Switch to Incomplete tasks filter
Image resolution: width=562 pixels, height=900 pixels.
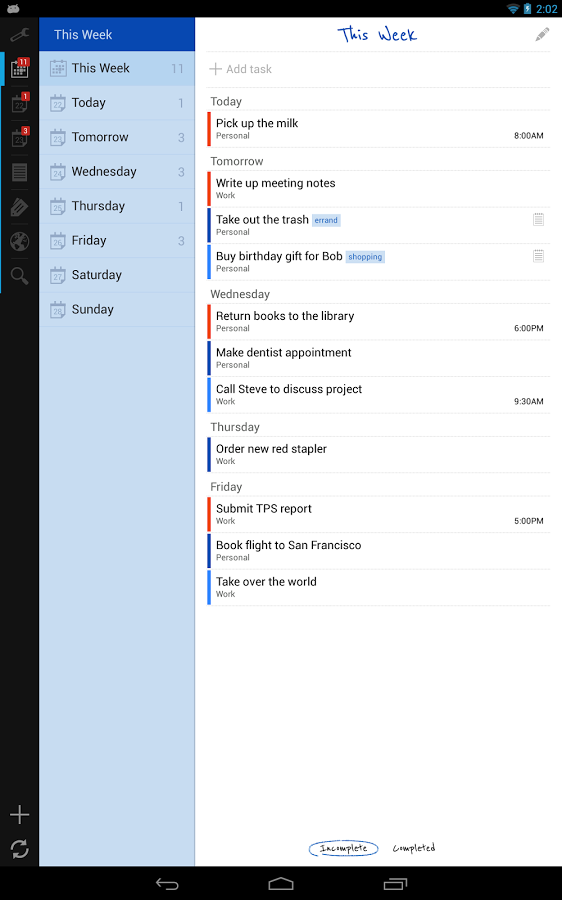coord(343,848)
